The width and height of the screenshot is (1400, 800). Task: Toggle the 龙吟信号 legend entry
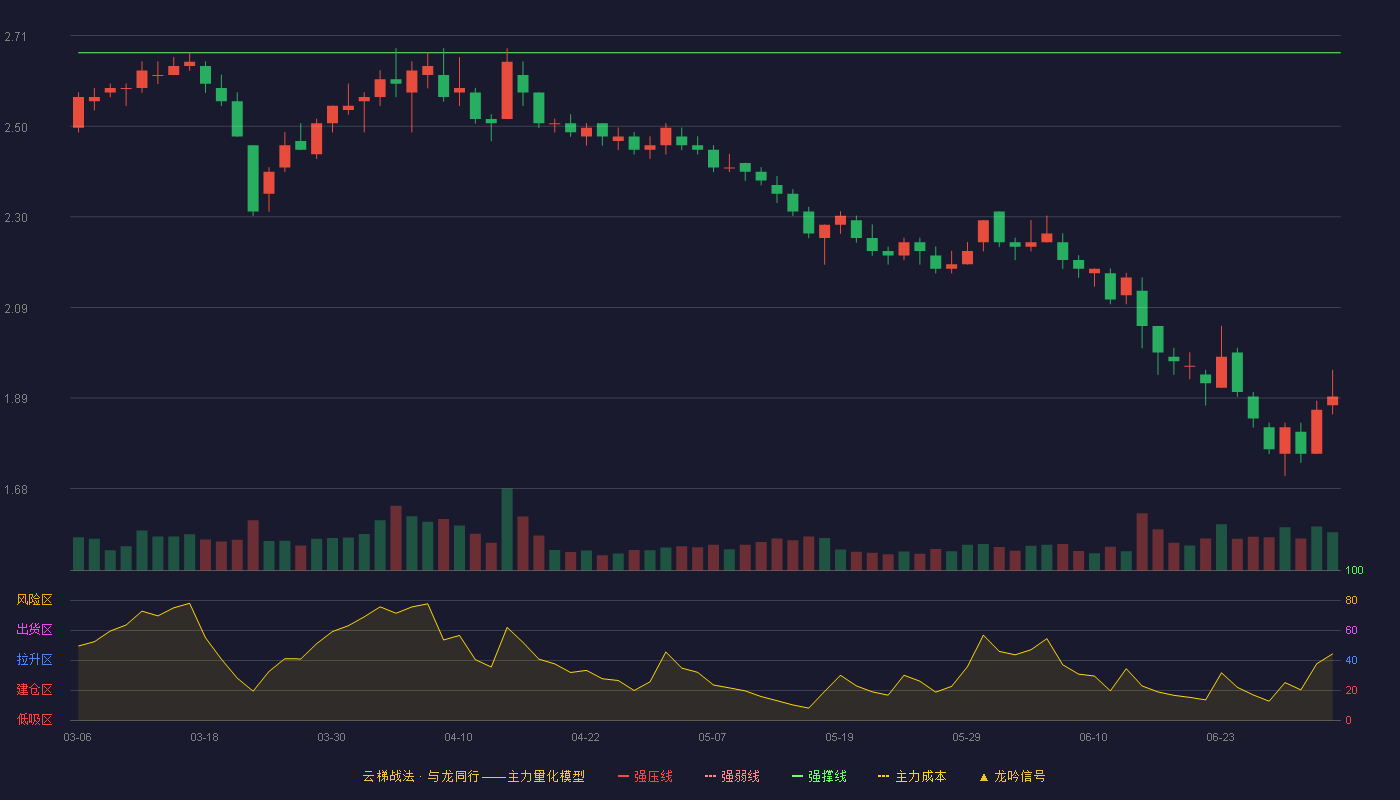tap(1012, 776)
